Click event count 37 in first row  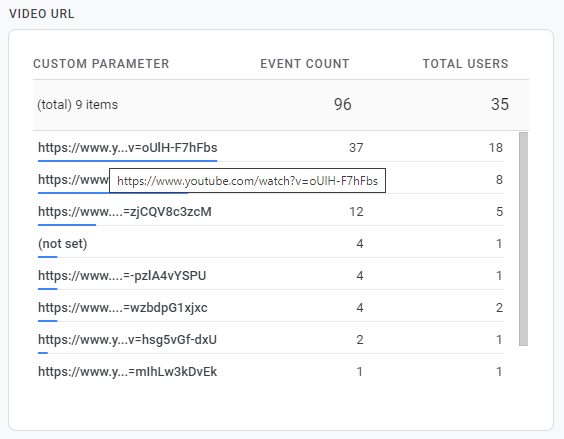point(356,148)
